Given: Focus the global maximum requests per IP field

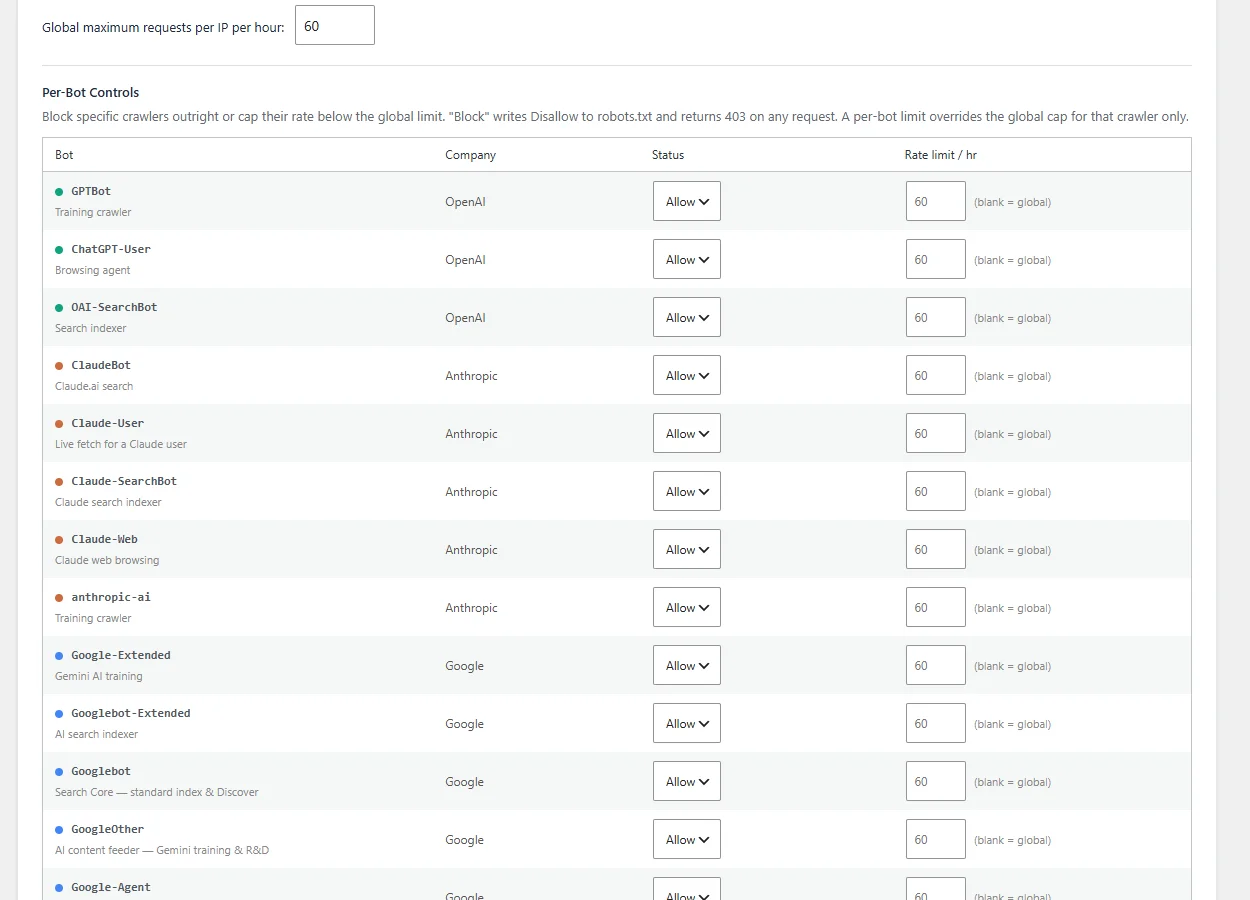Looking at the screenshot, I should [335, 25].
